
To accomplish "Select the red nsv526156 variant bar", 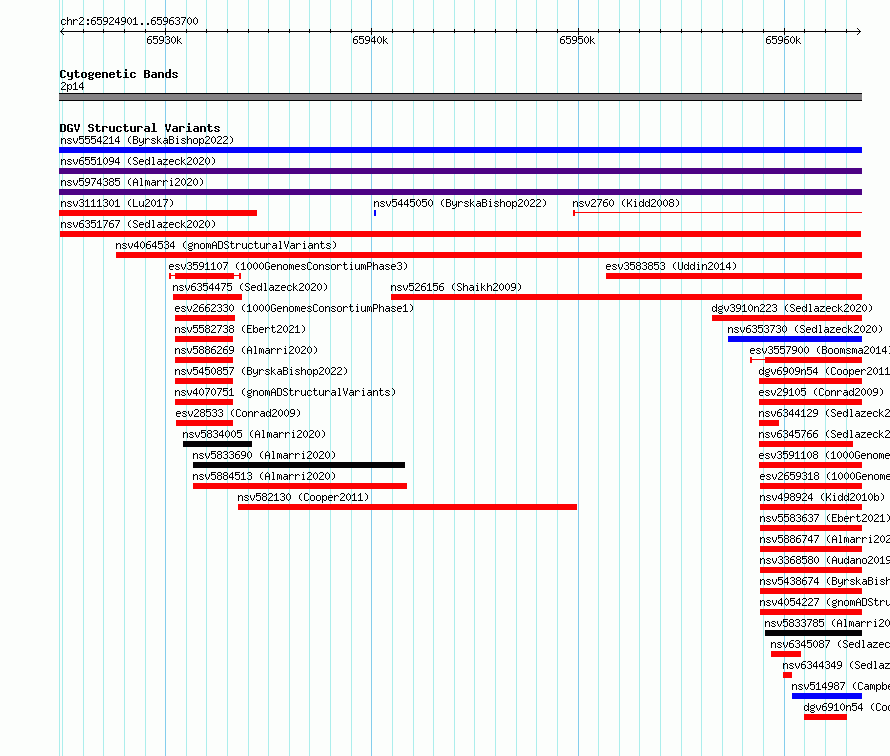I will 626,297.
